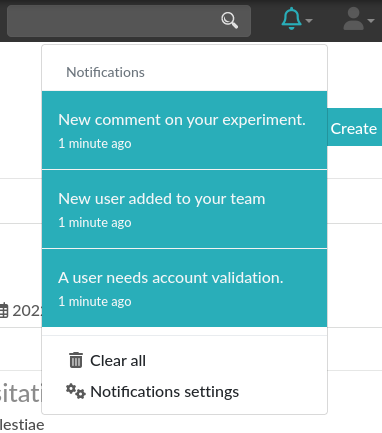Open the 'New user added to your team' notification
This screenshot has height=433, width=382.
(184, 209)
